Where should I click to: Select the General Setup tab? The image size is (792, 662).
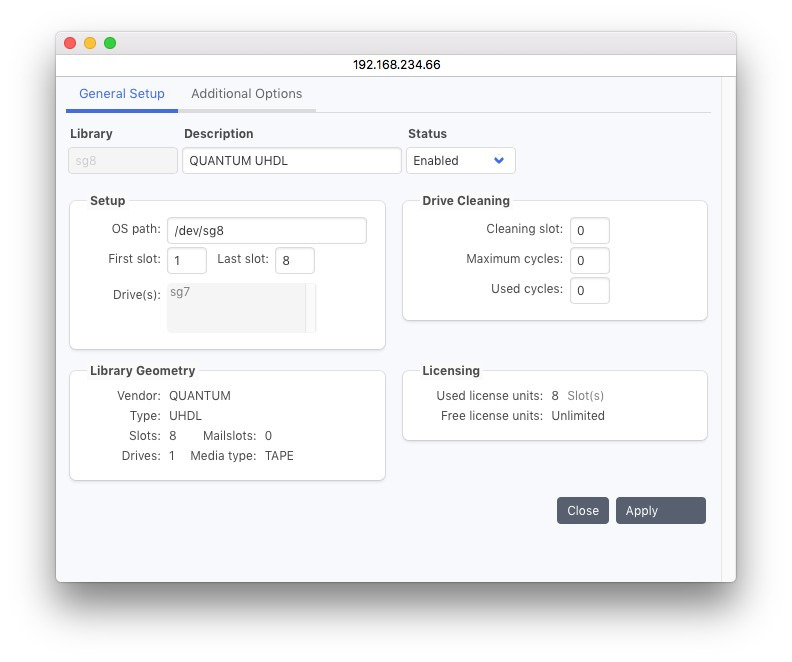point(122,94)
